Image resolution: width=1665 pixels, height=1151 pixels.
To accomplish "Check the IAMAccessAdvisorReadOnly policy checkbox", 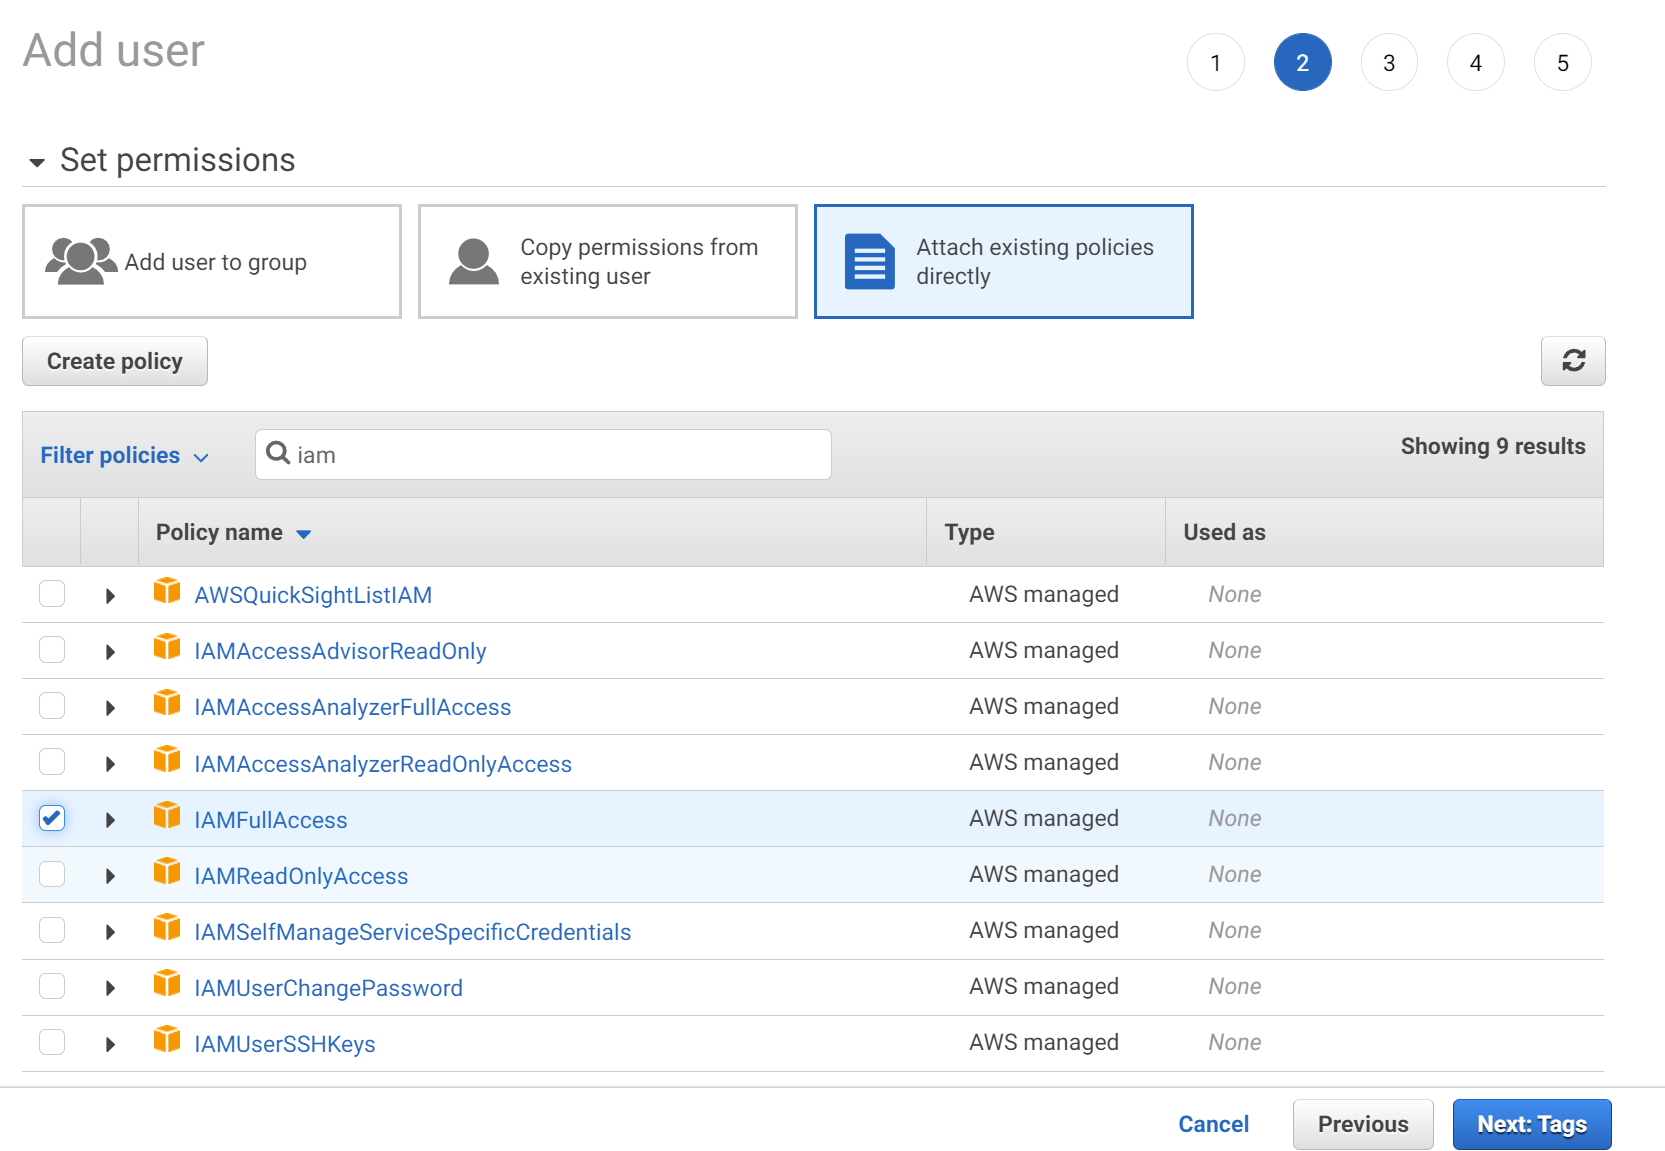I will pos(52,650).
